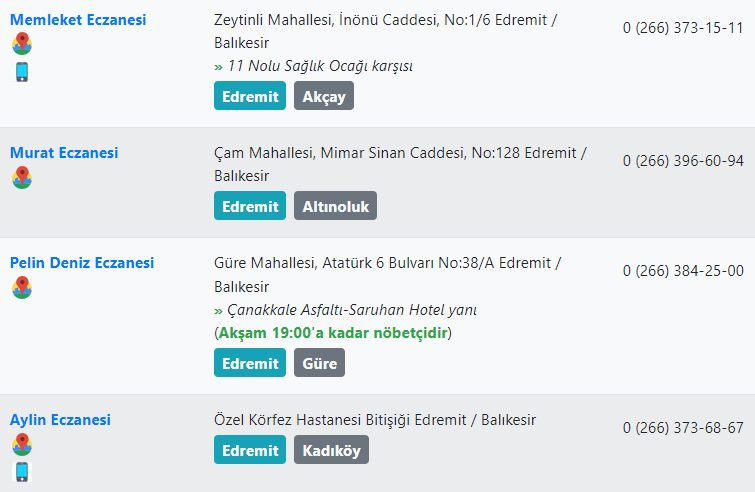This screenshot has width=755, height=492.
Task: Select Edremit tag under Memleket Eczanesi
Action: 250,96
